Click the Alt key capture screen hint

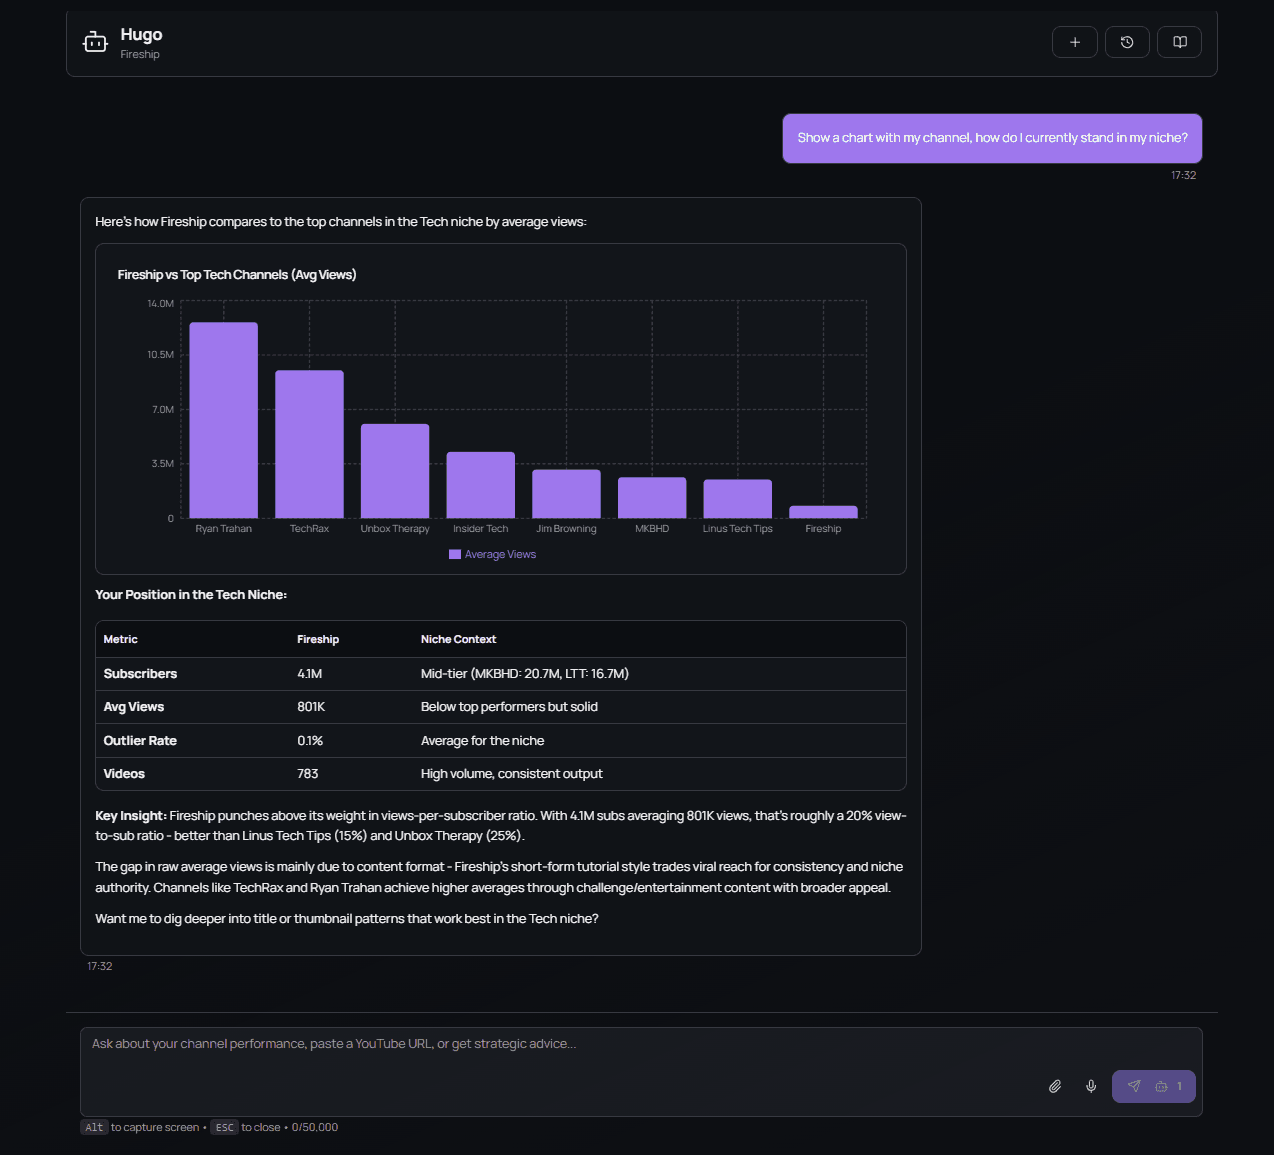pyautogui.click(x=94, y=1127)
